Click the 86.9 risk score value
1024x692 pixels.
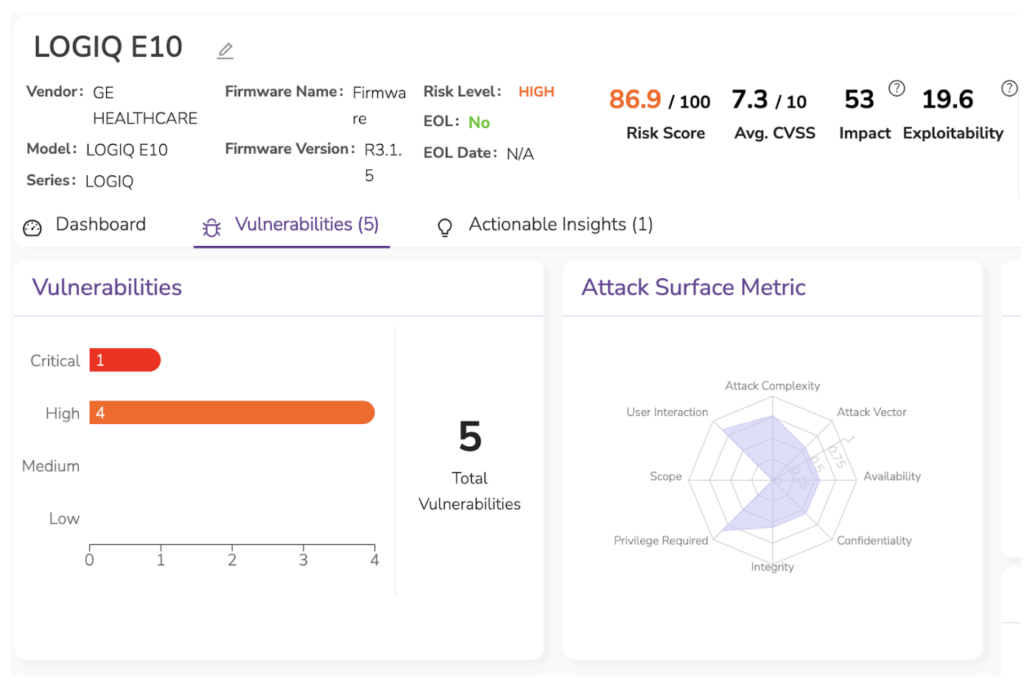coord(635,99)
